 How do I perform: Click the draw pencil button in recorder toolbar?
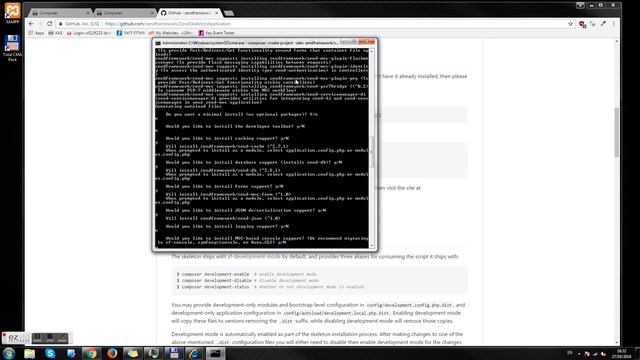pyautogui.click(x=62, y=338)
